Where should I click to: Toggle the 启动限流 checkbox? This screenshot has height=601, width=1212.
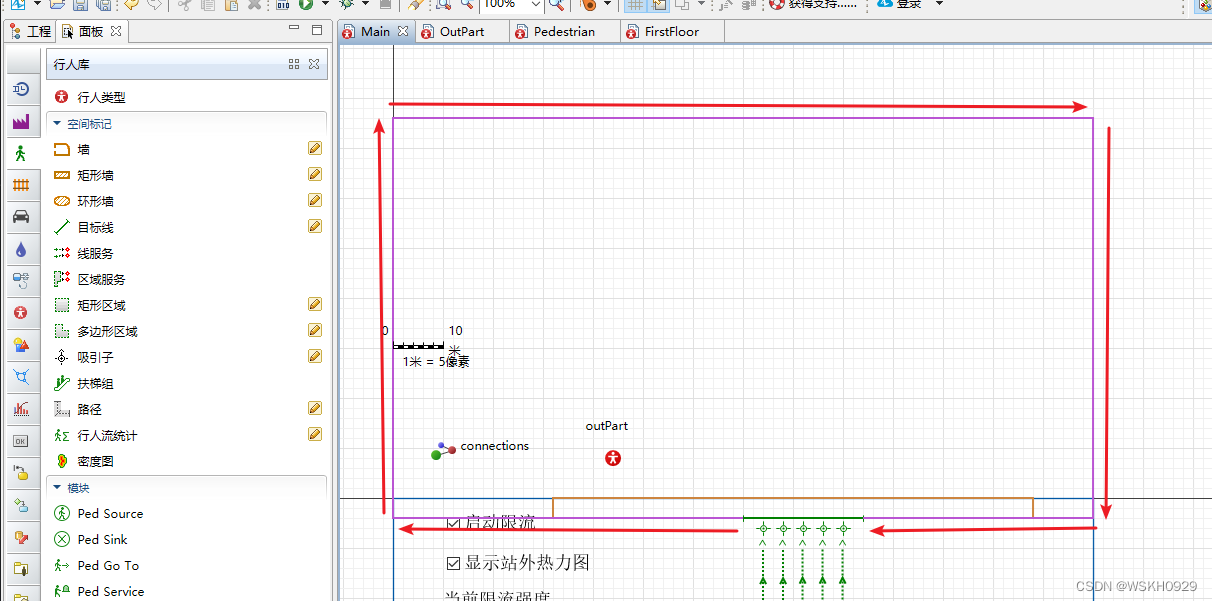pos(454,522)
